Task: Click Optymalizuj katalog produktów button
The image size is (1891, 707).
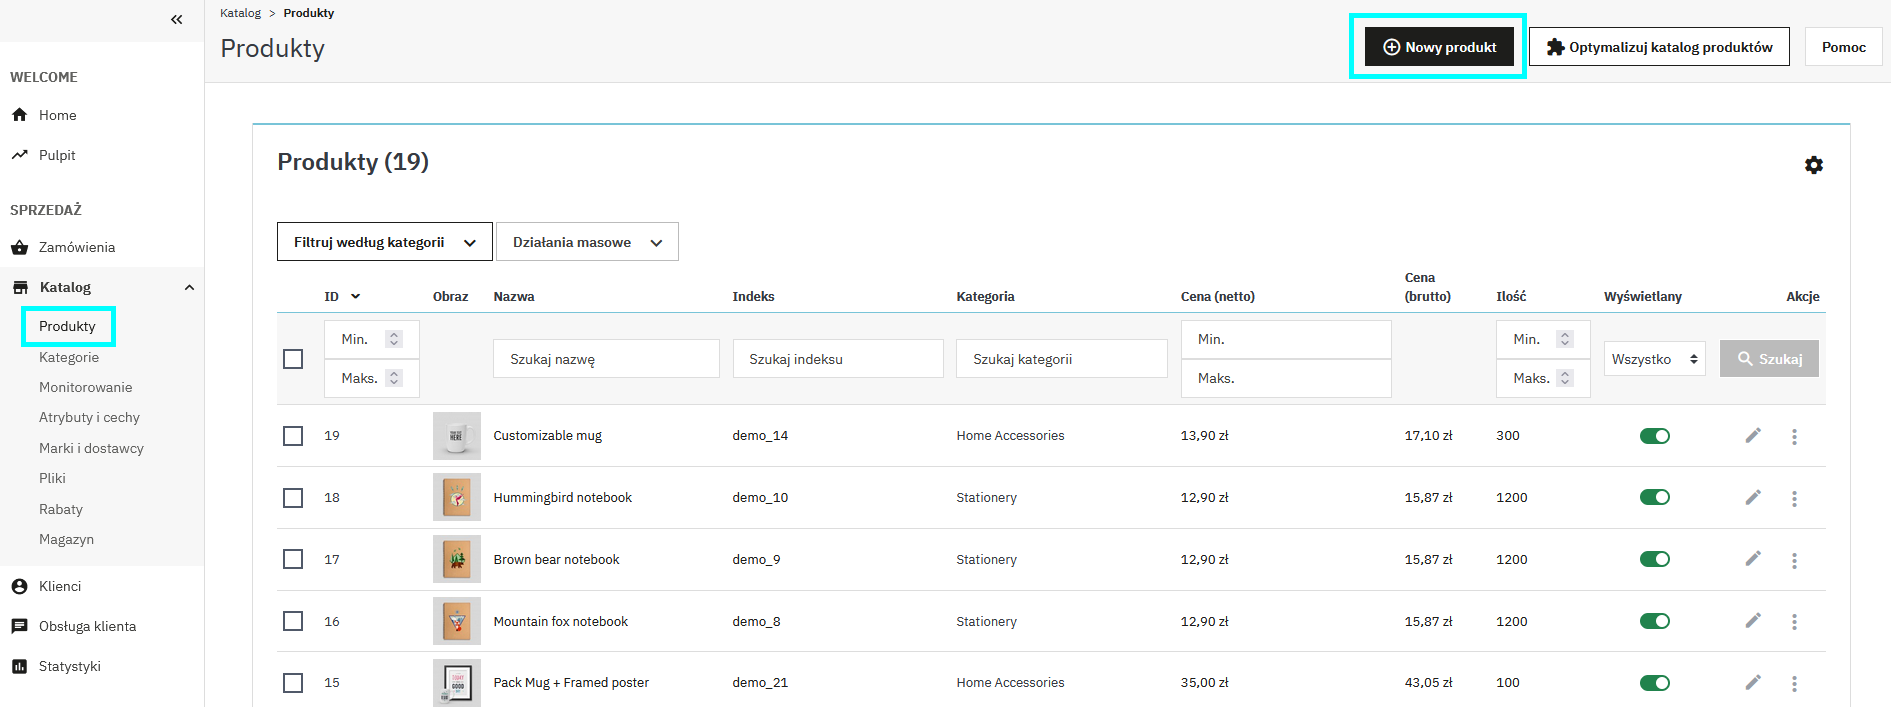Action: click(1658, 47)
